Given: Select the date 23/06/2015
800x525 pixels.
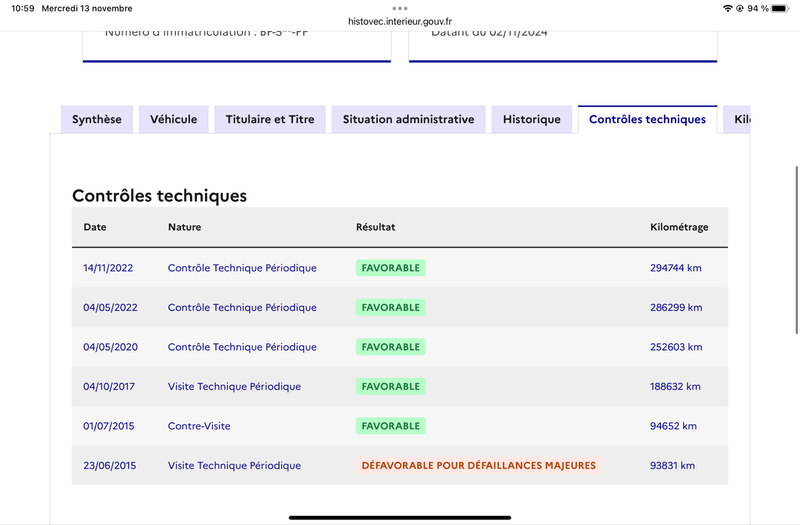Looking at the screenshot, I should [110, 466].
